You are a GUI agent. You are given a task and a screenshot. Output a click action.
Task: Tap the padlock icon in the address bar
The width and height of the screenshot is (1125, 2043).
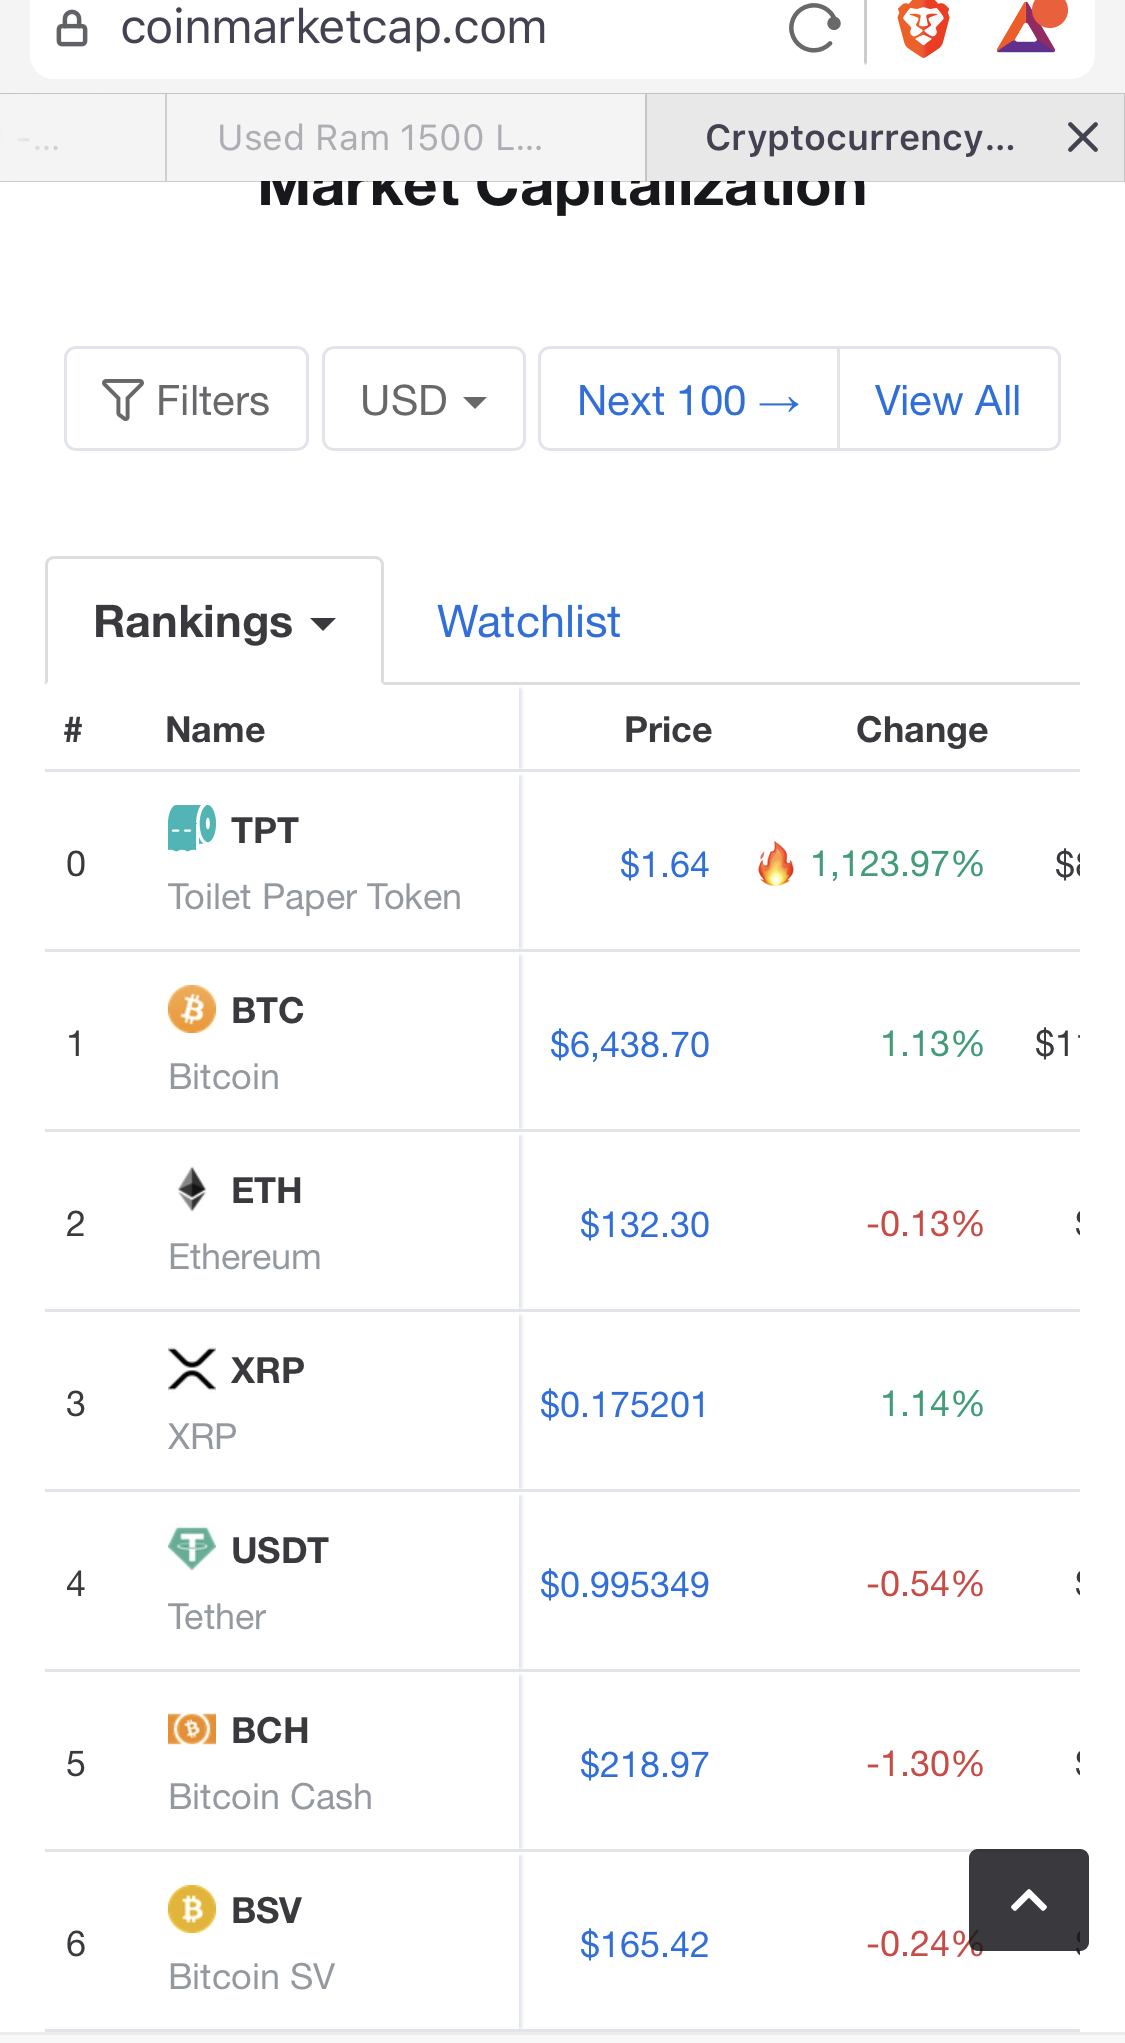(72, 28)
